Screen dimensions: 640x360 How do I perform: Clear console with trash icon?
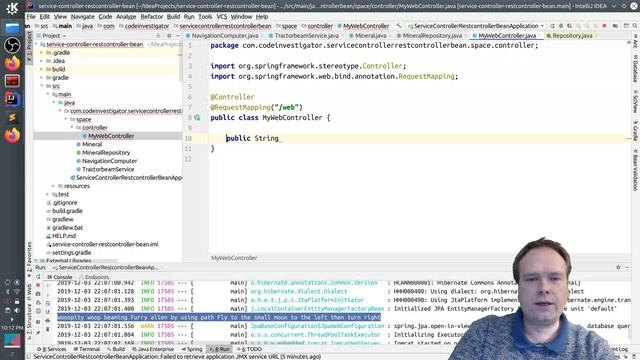48,329
